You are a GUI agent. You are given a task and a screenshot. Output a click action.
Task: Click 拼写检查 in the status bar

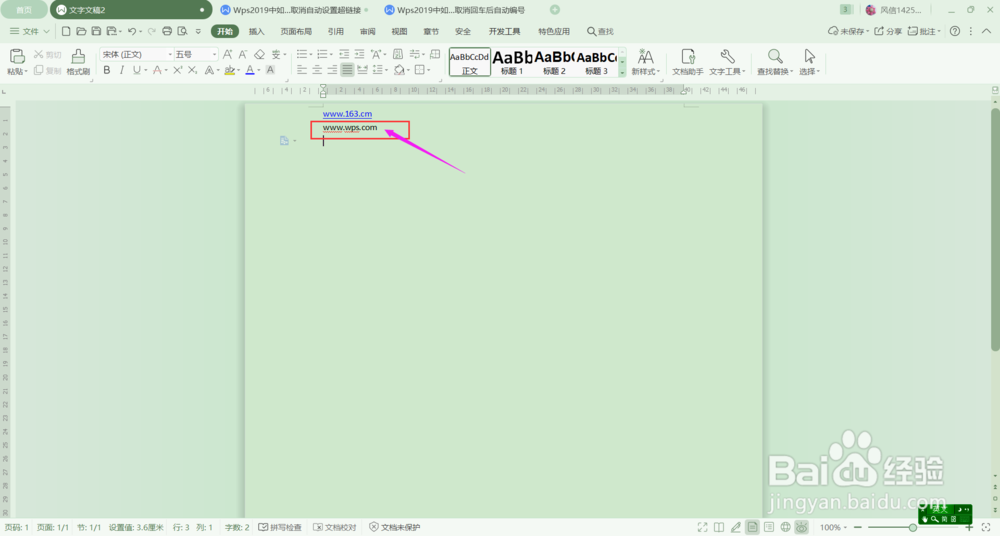[x=280, y=527]
